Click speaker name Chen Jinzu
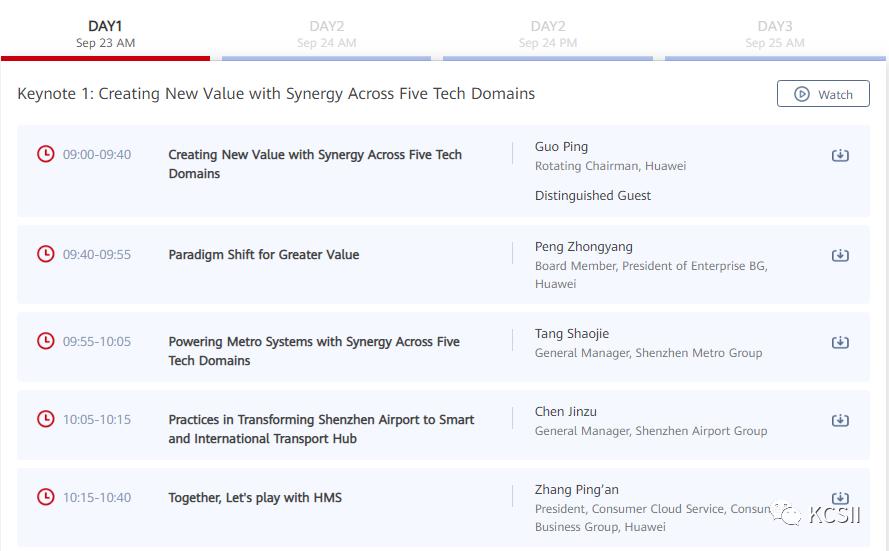Screen dimensions: 889x551 point(565,412)
